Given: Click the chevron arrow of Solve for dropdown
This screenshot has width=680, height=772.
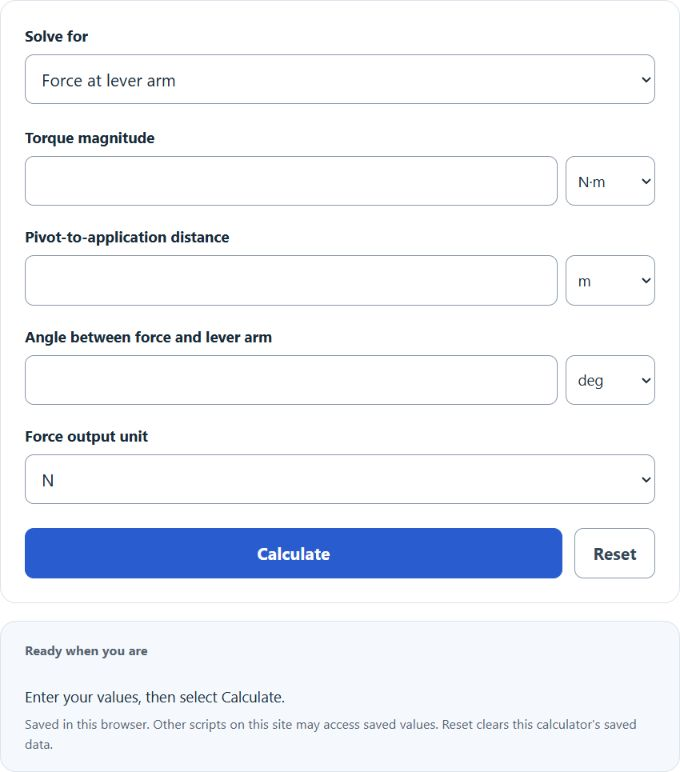Looking at the screenshot, I should [x=646, y=80].
